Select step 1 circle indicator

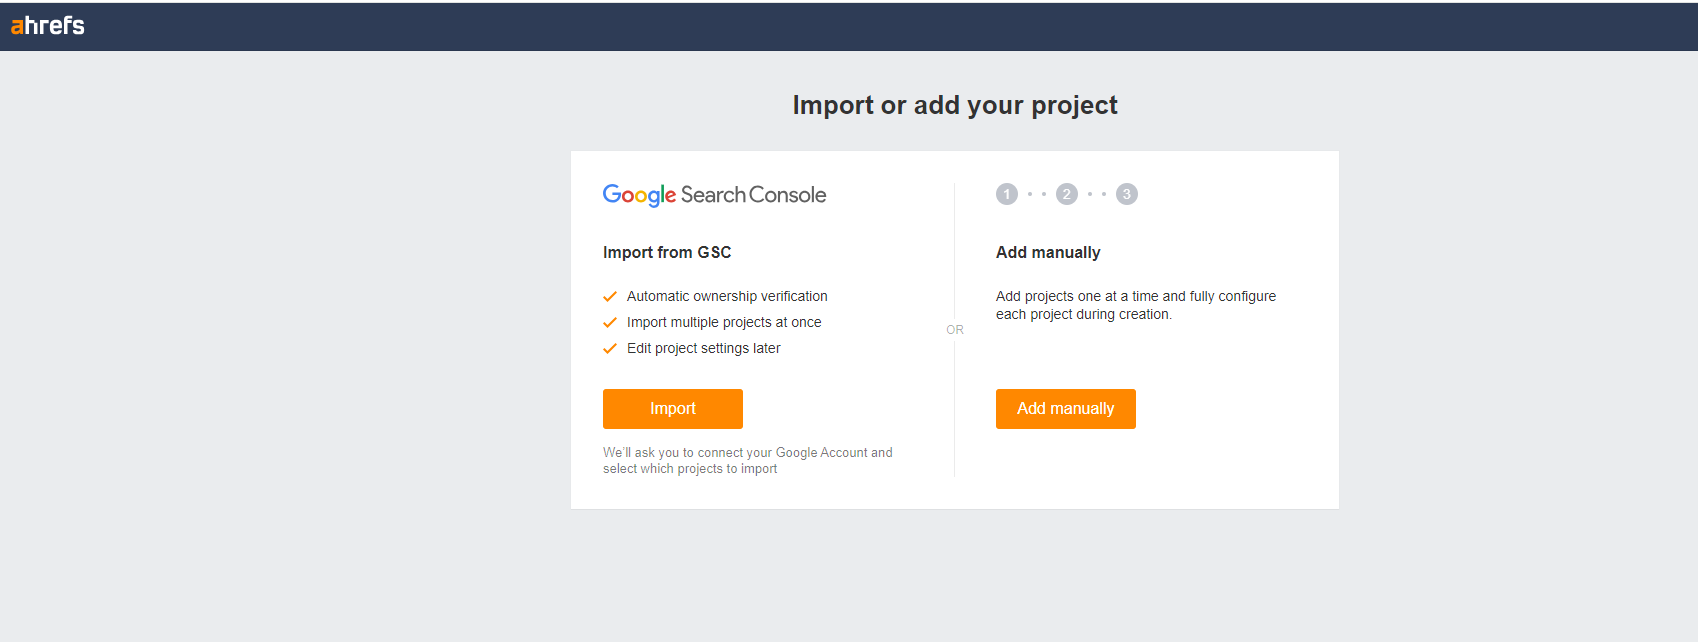click(x=1007, y=194)
